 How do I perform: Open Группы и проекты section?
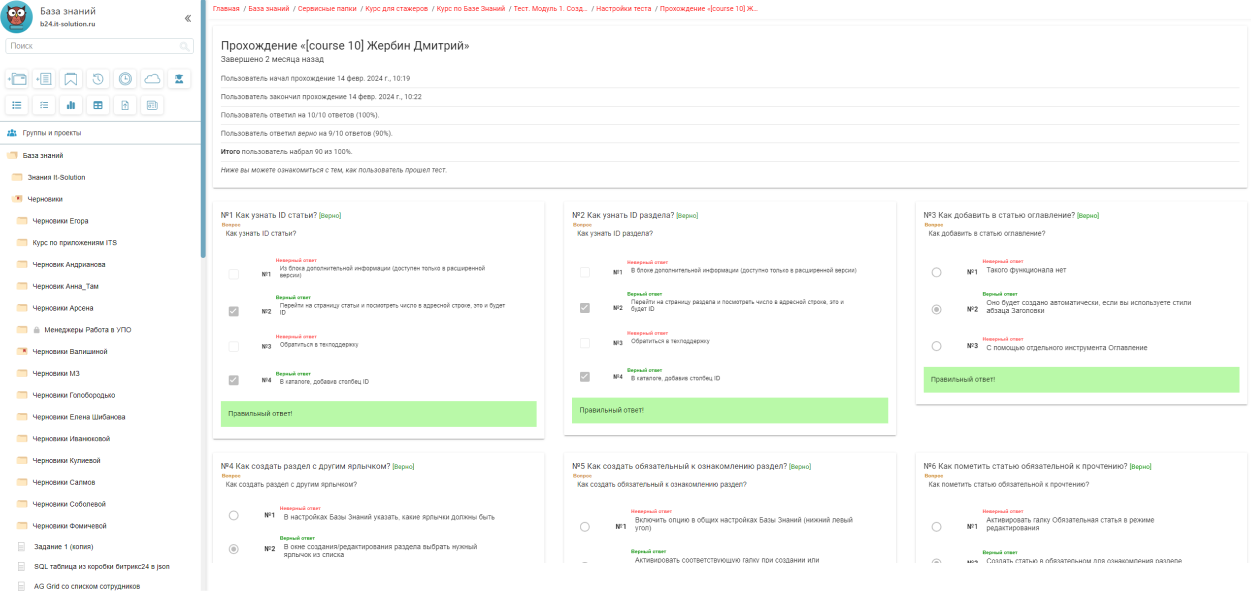click(52, 133)
